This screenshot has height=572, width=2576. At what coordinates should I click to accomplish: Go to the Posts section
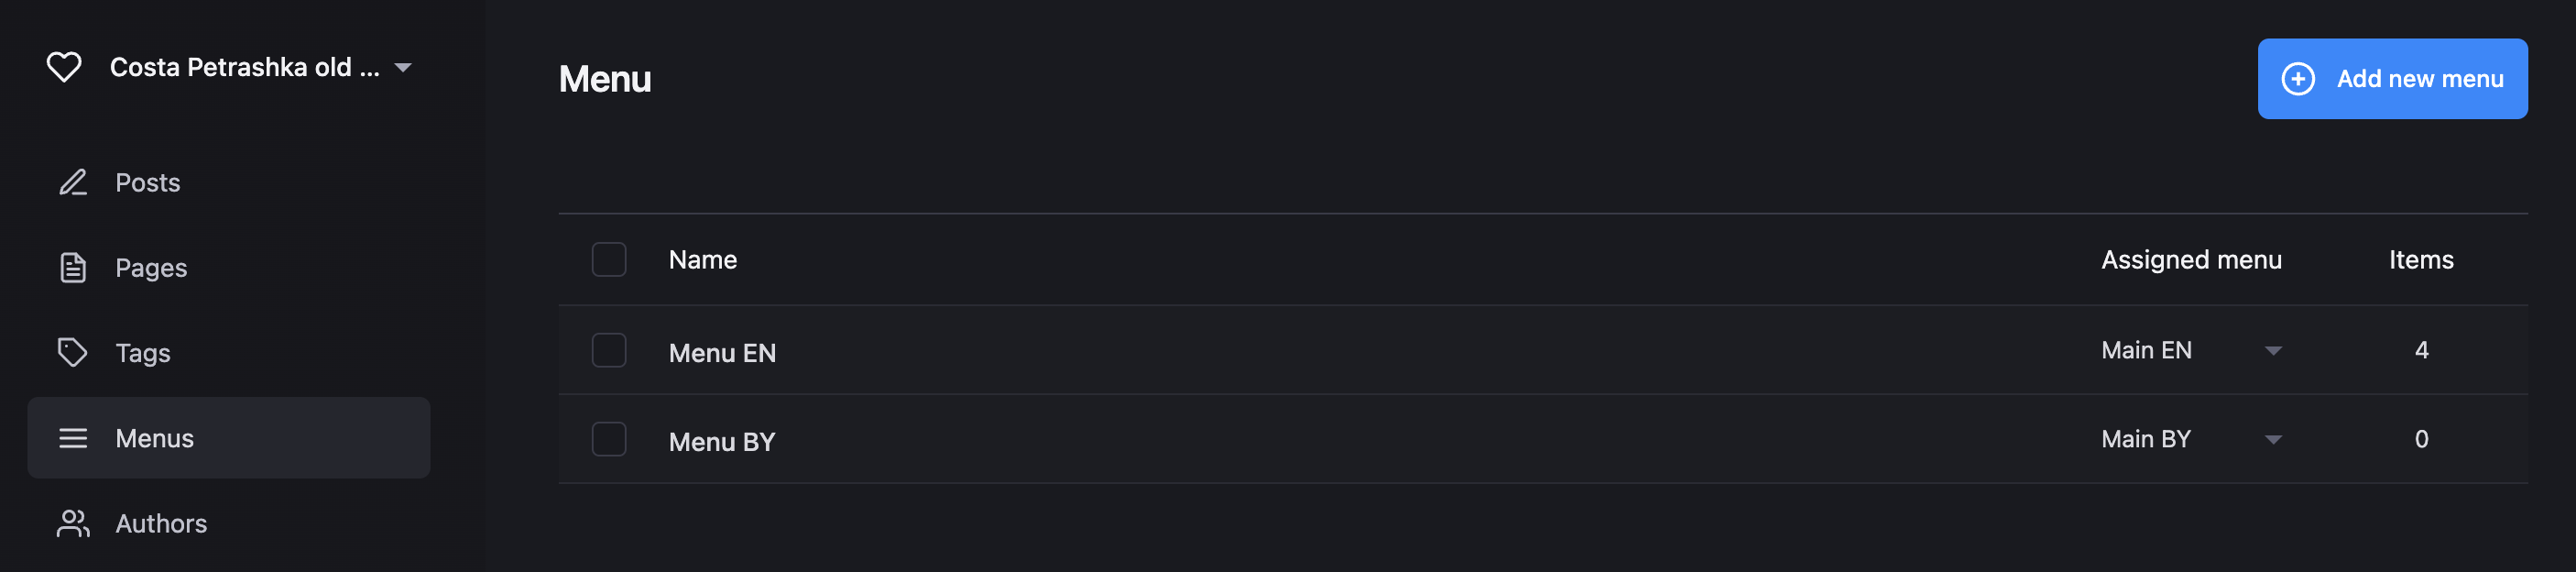pyautogui.click(x=148, y=182)
